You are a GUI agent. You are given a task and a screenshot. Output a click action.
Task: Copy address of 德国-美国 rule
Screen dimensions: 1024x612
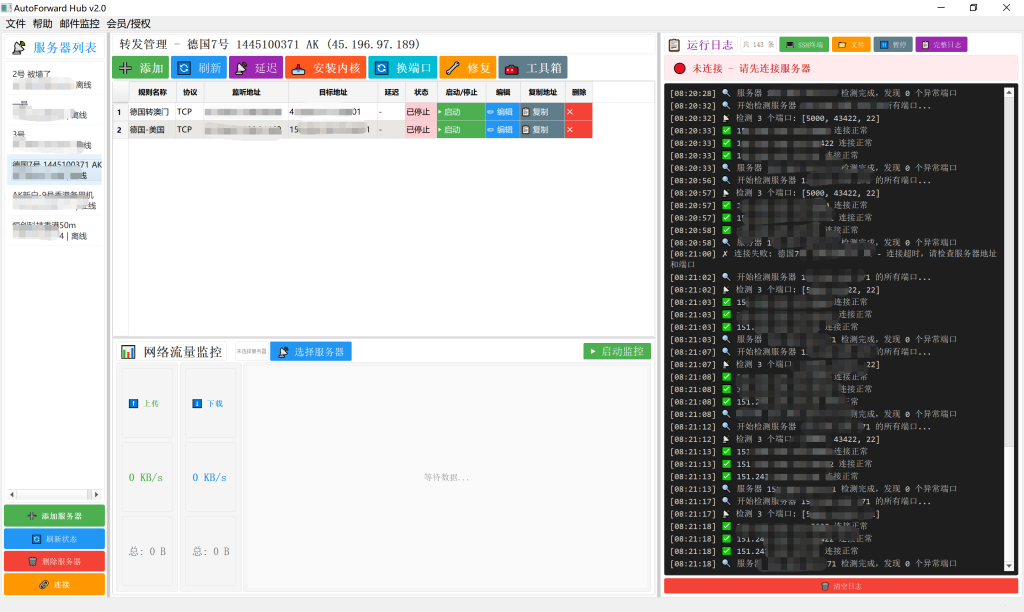pos(542,129)
